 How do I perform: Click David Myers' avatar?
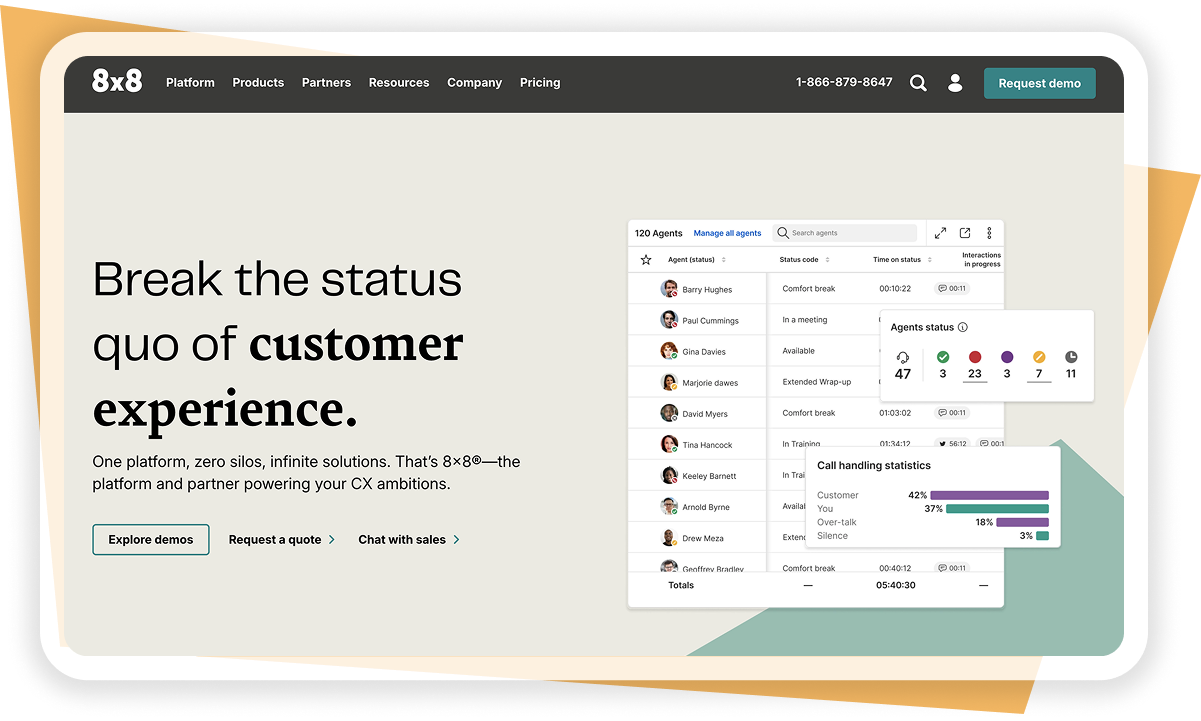coord(669,413)
